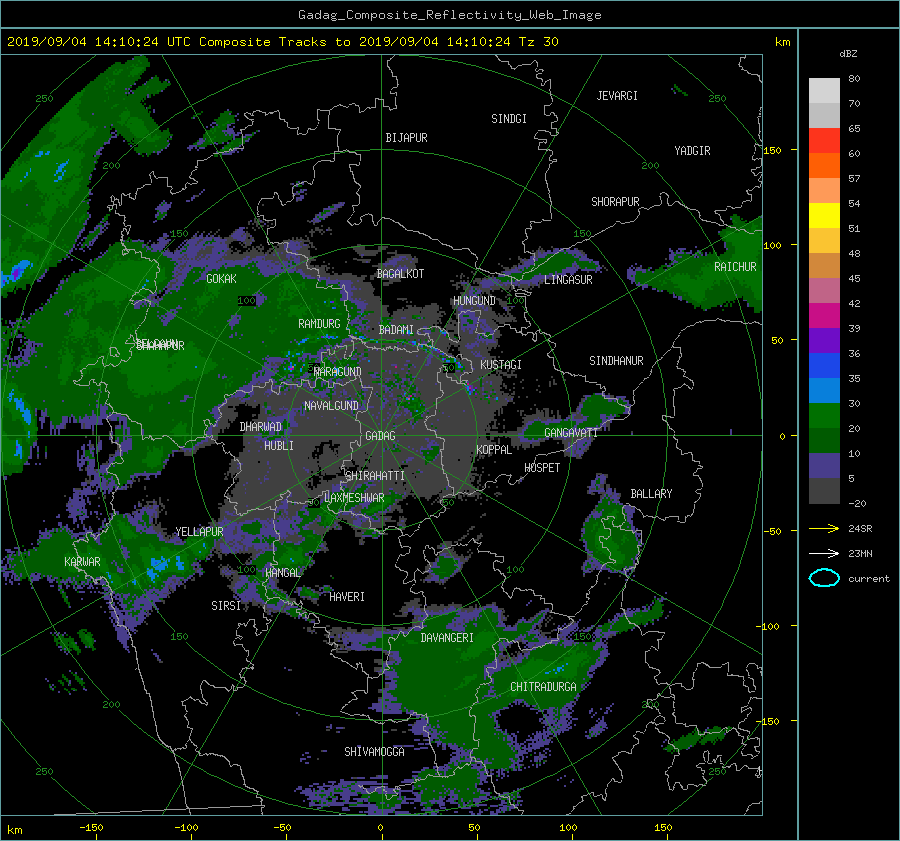Click the orange 57 dBZ color swatch
The height and width of the screenshot is (841, 900).
tap(824, 166)
